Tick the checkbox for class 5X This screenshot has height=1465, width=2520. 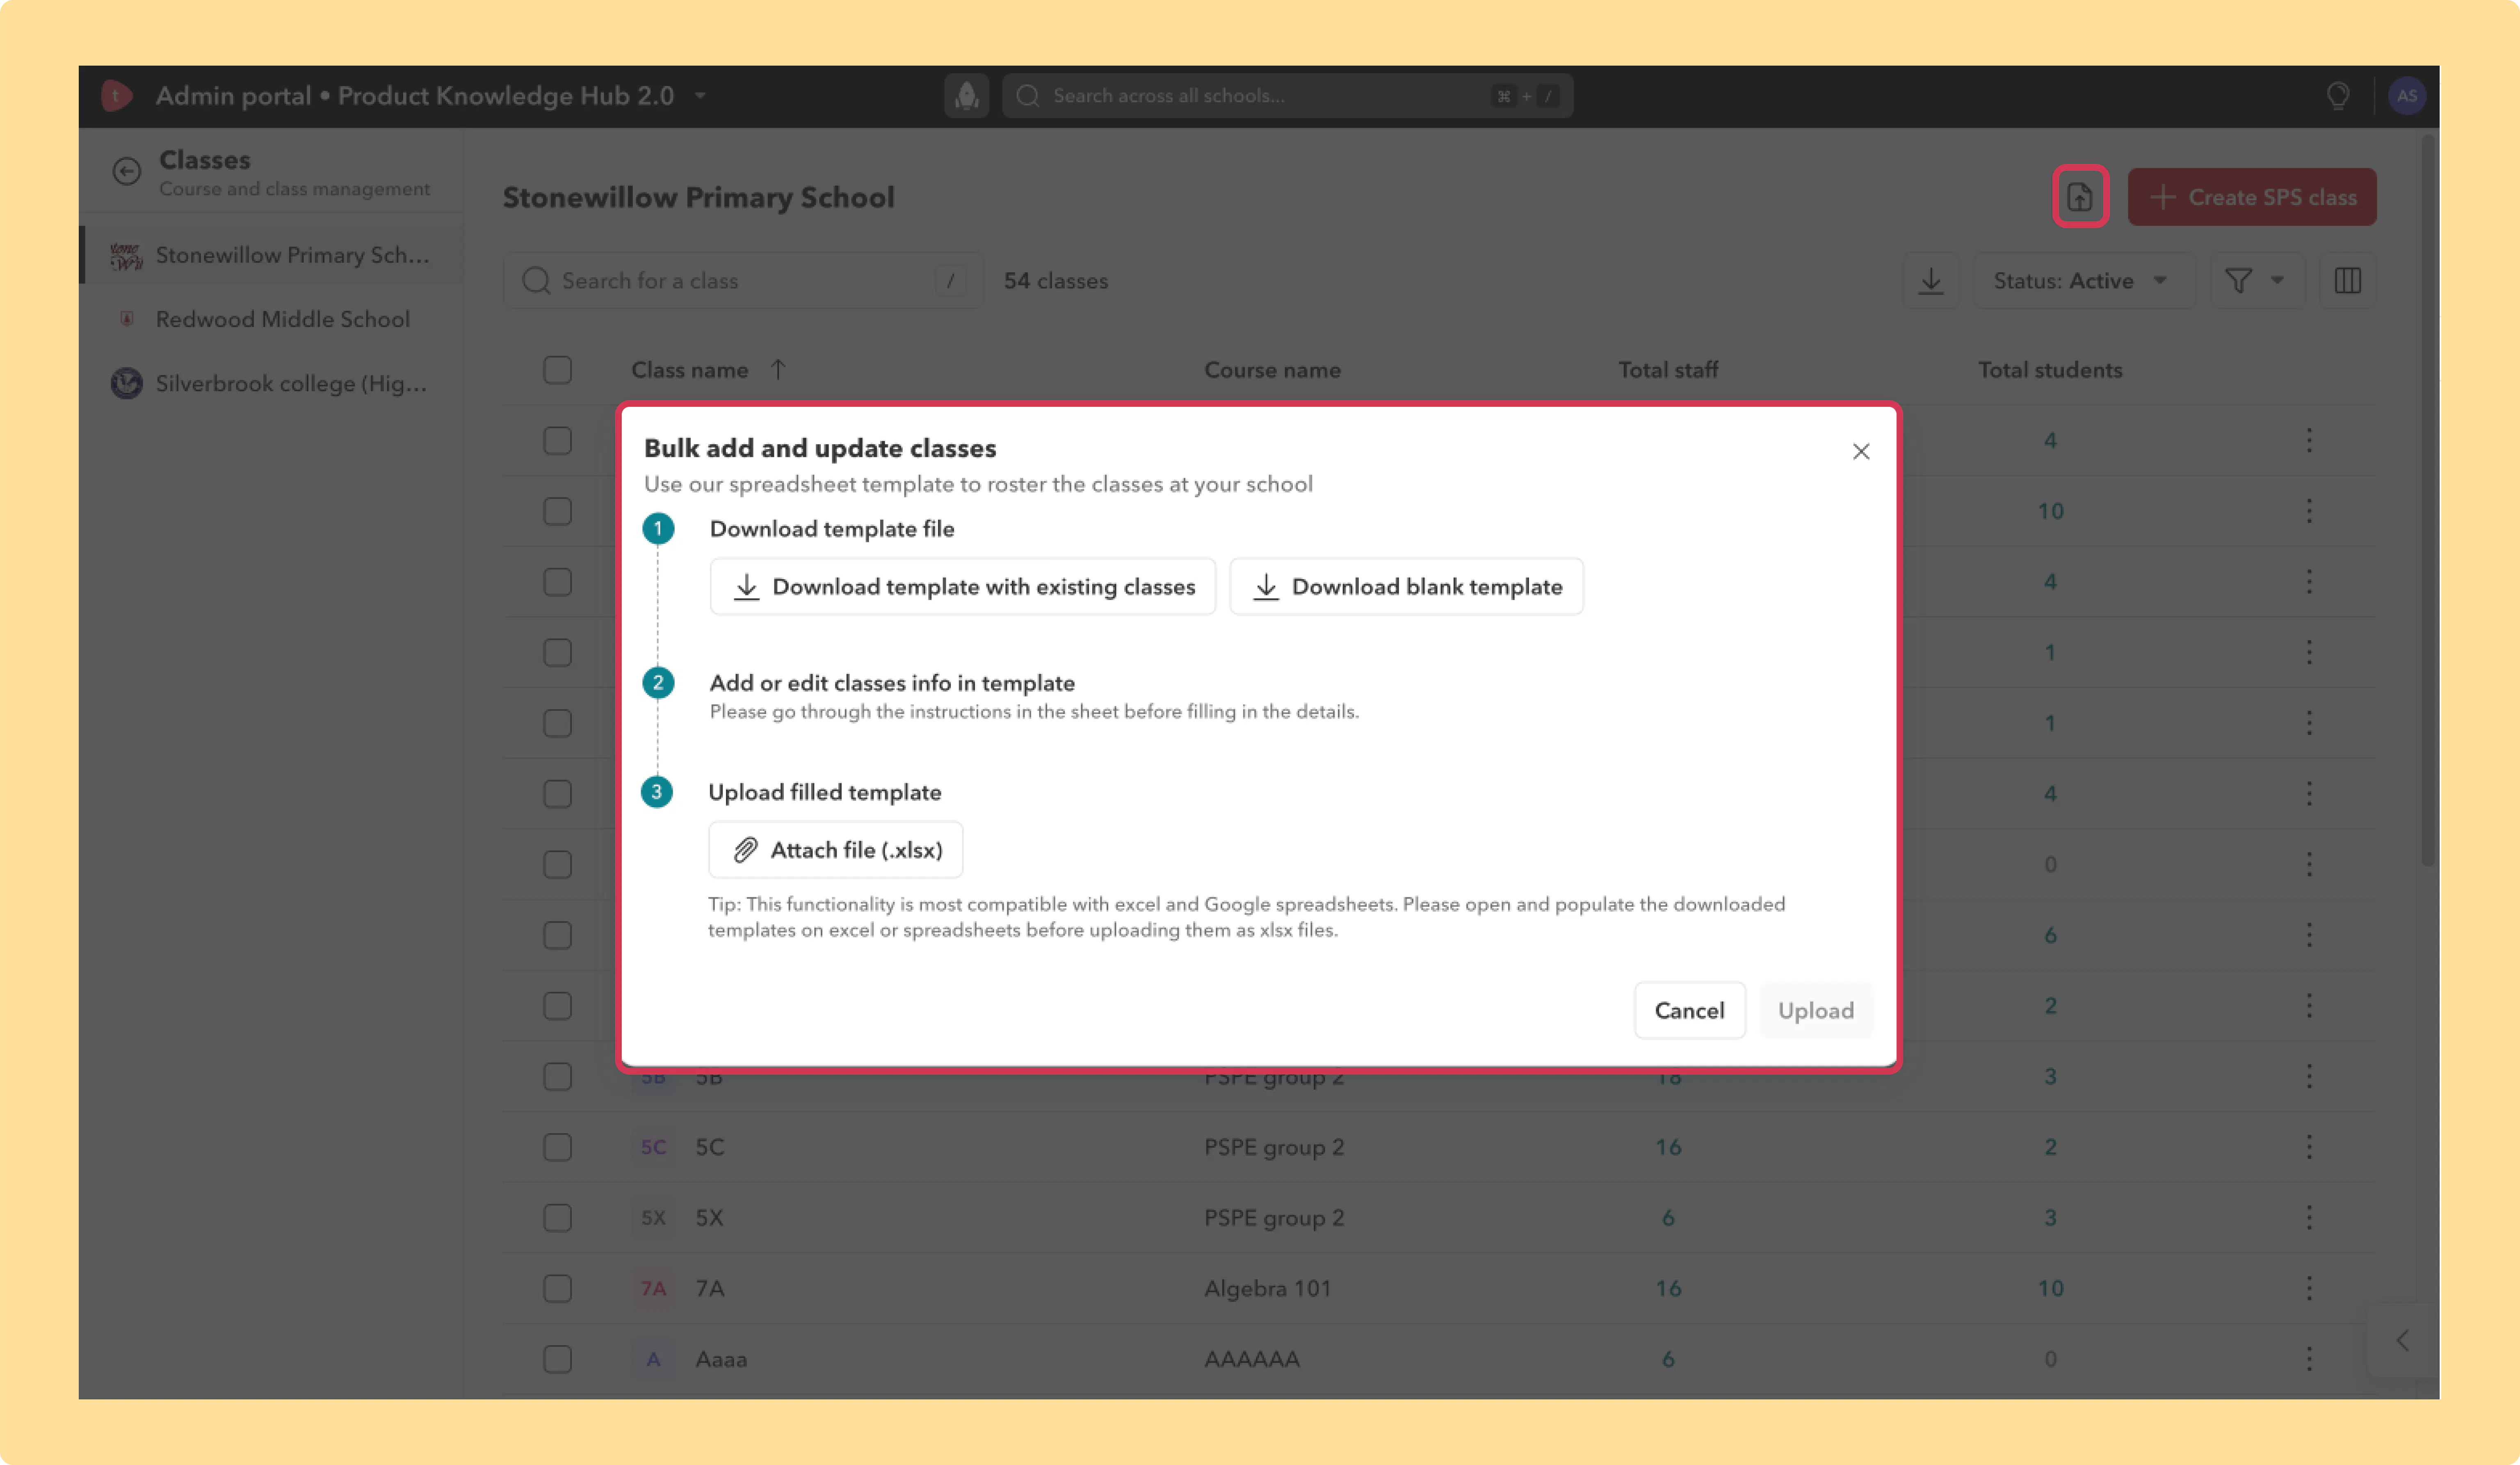coord(557,1218)
